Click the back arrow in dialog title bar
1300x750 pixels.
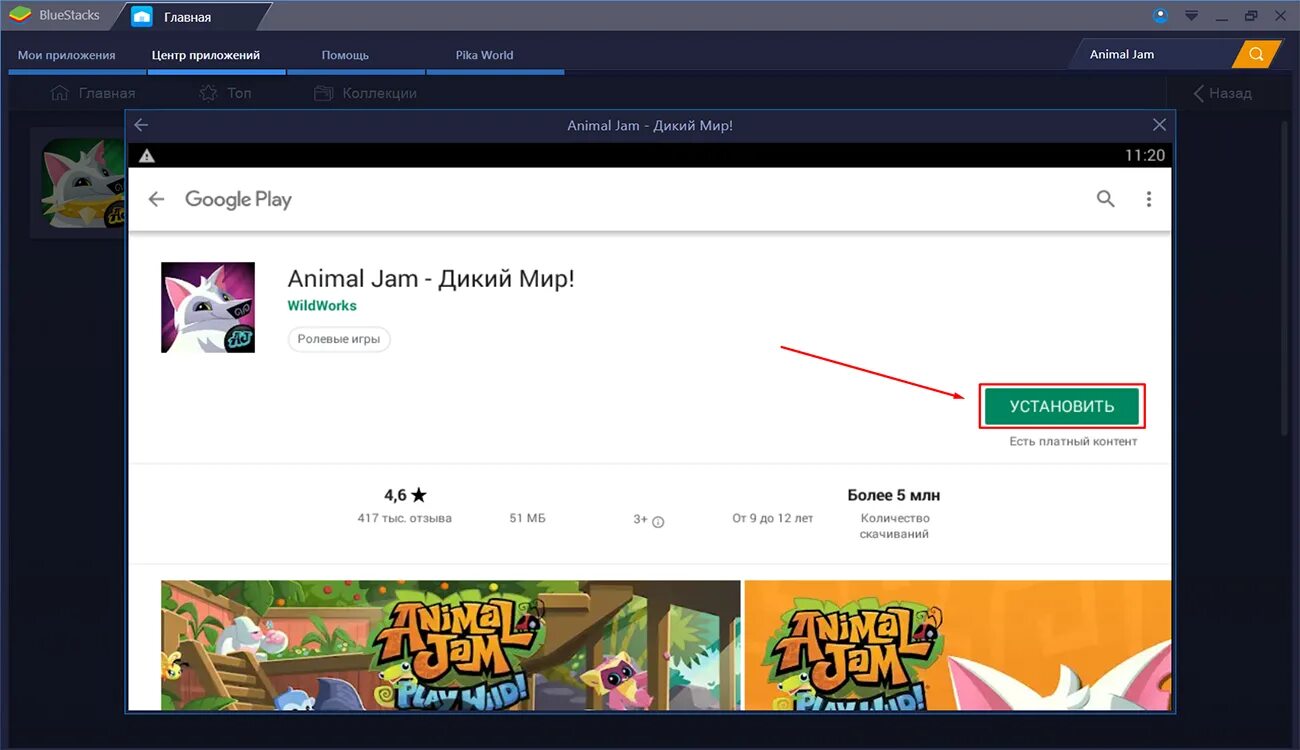[141, 125]
